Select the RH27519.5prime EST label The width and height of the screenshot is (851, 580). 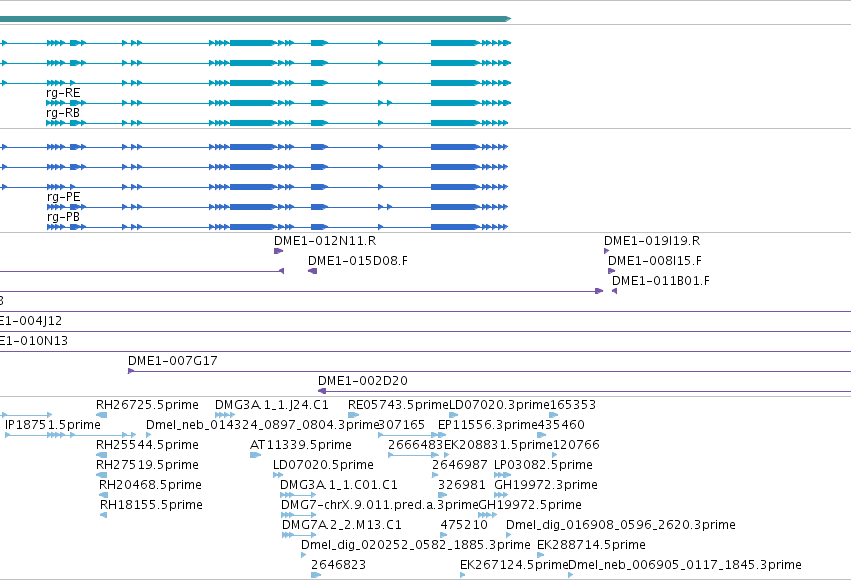tap(147, 465)
